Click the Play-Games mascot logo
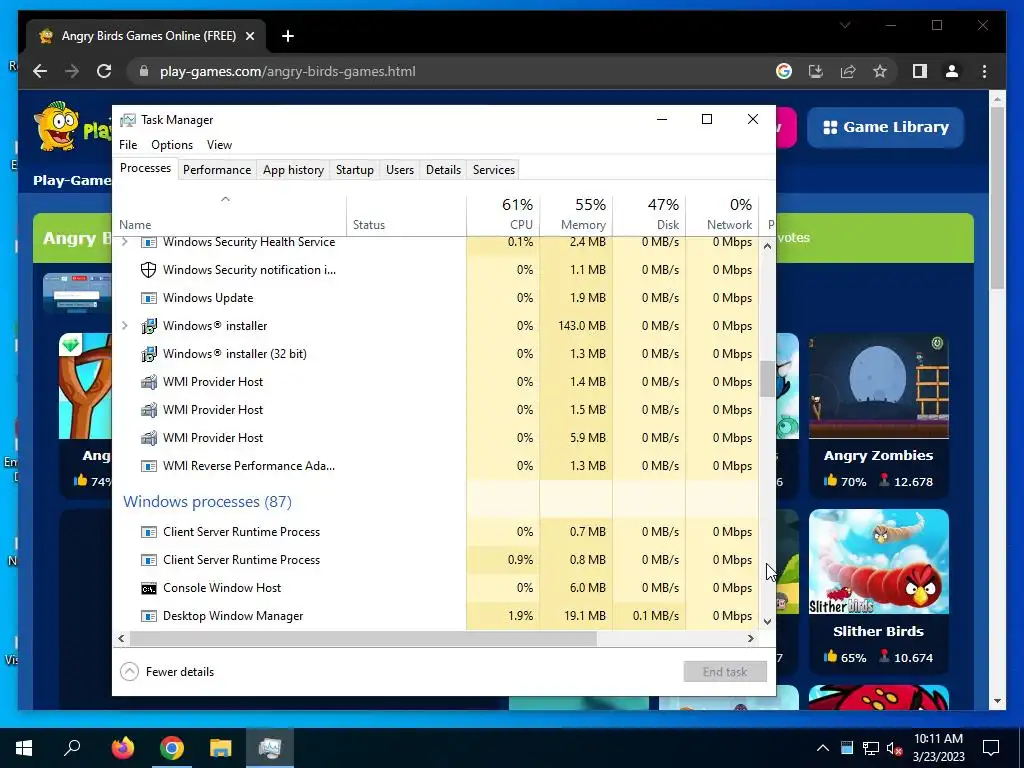Viewport: 1024px width, 768px height. coord(56,126)
